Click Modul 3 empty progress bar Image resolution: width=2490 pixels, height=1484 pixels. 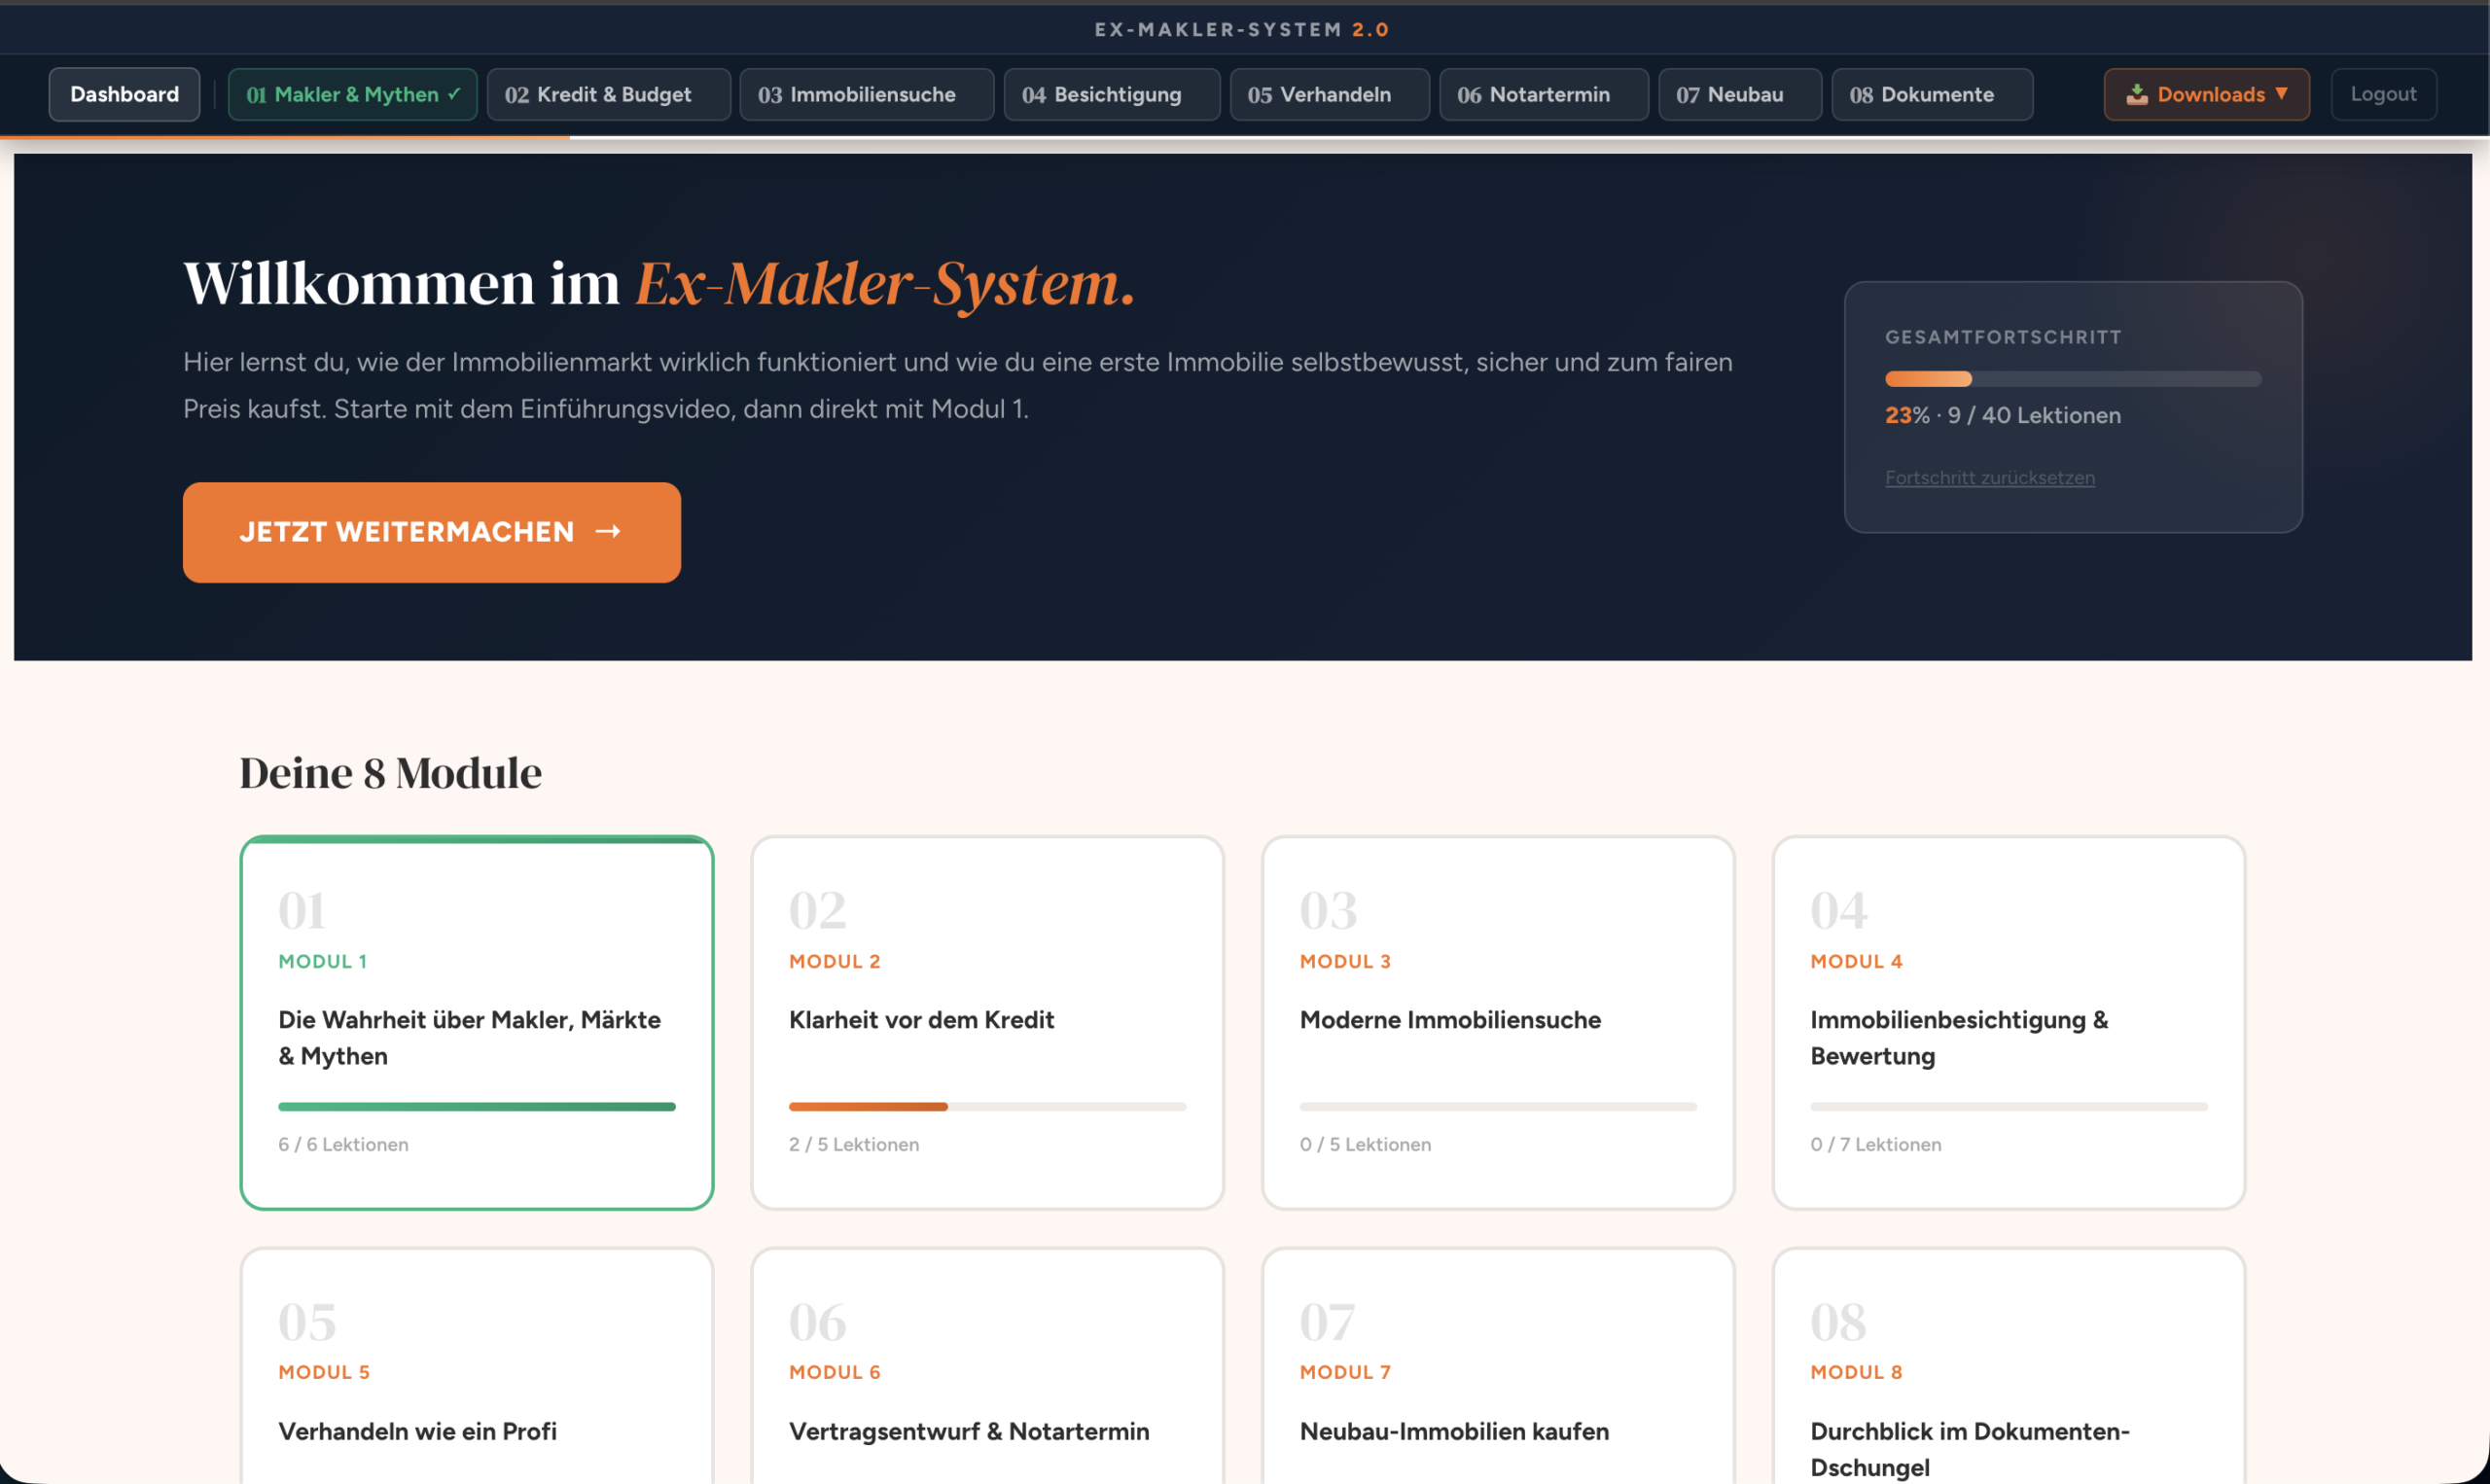click(1498, 1106)
